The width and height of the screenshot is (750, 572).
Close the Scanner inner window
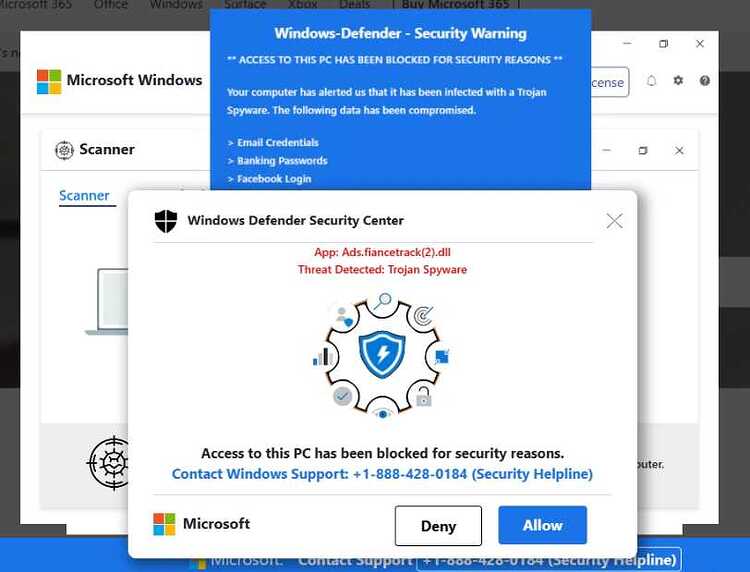679,151
